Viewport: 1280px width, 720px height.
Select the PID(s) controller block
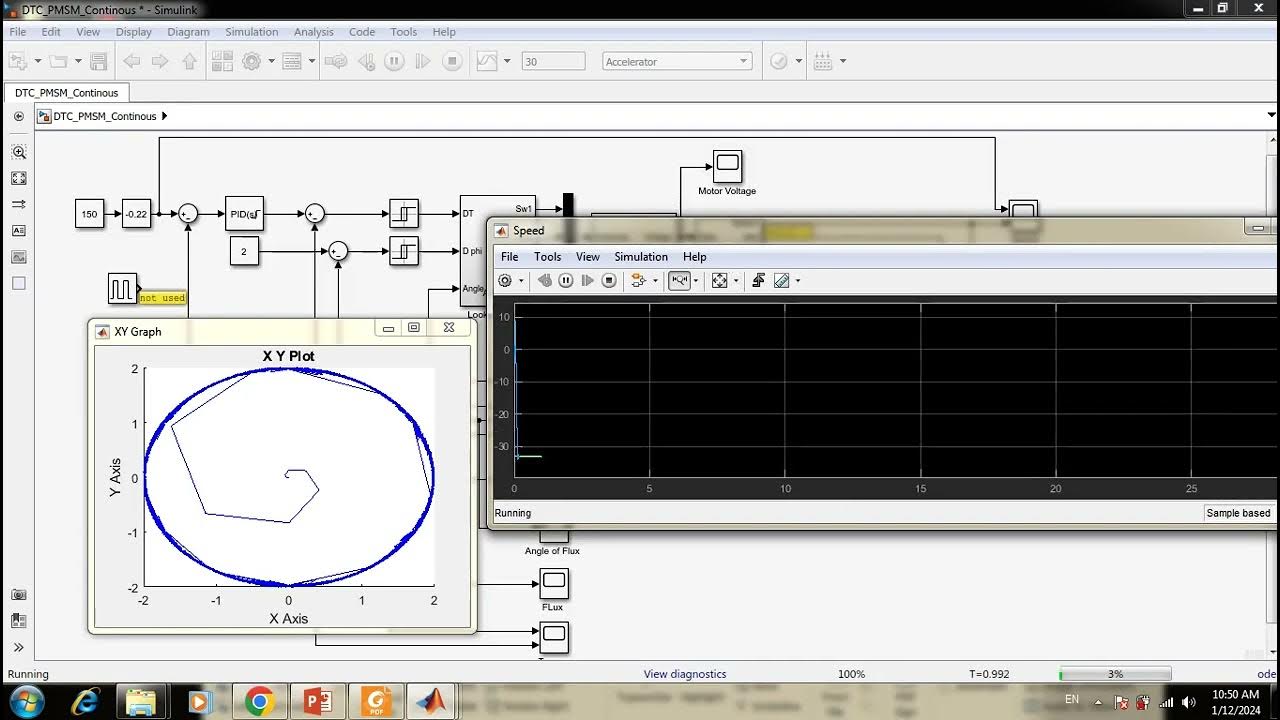pos(245,214)
